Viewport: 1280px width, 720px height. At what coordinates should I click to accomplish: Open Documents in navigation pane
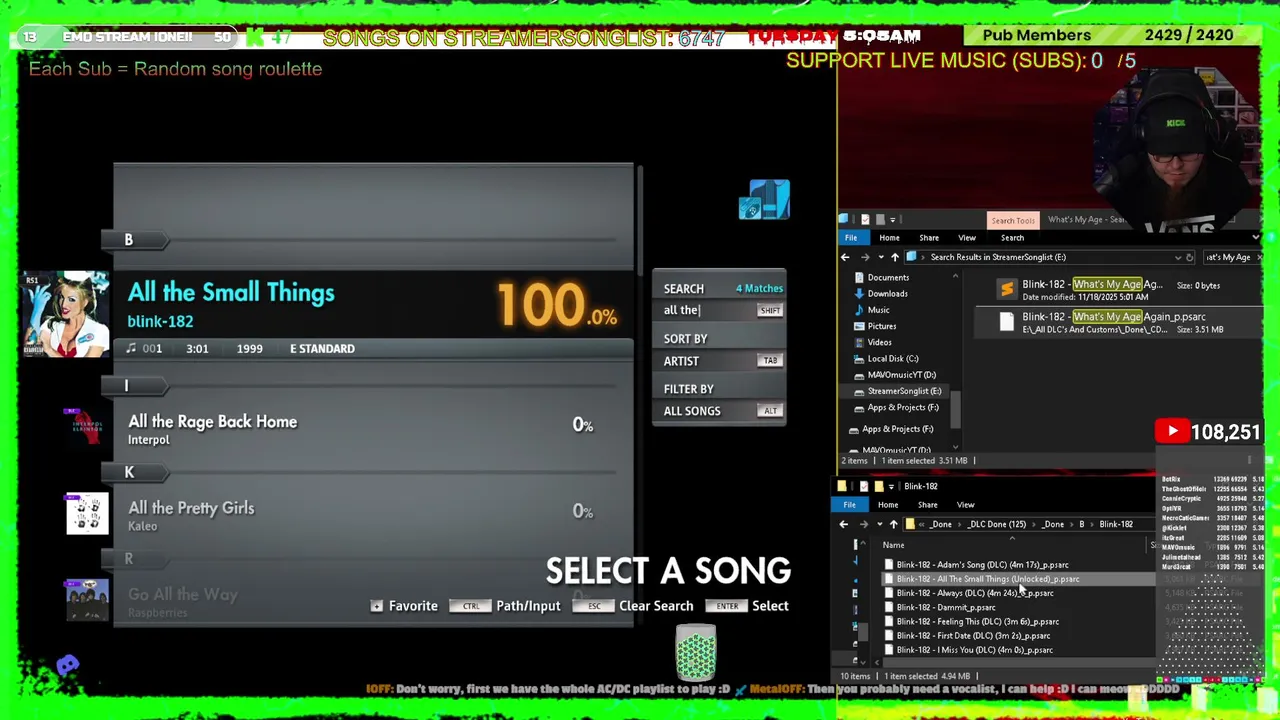[x=888, y=278]
